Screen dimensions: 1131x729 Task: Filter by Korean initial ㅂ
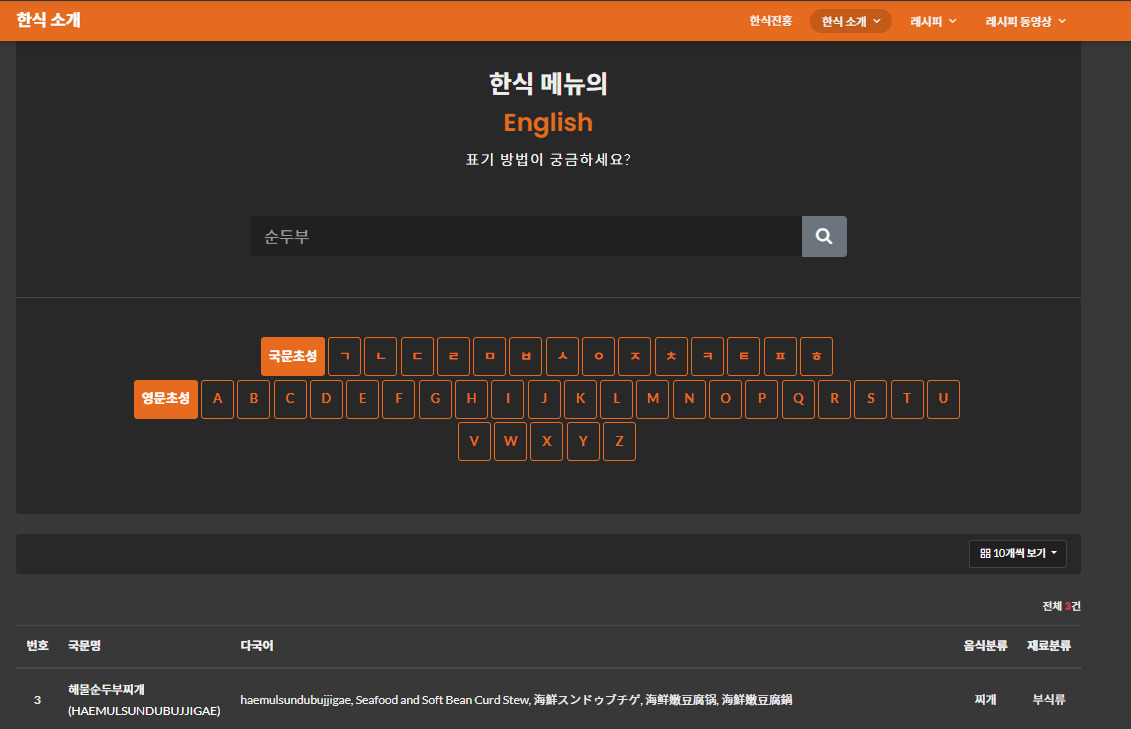(526, 356)
